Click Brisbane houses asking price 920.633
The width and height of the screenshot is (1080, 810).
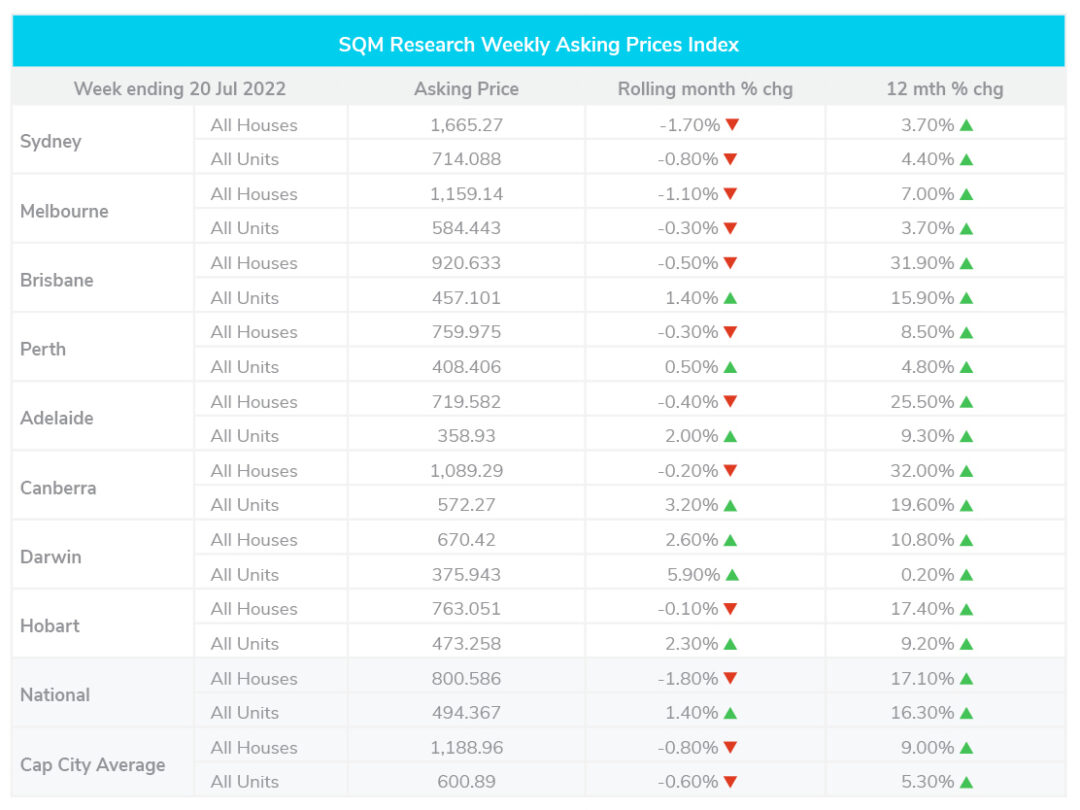point(466,263)
